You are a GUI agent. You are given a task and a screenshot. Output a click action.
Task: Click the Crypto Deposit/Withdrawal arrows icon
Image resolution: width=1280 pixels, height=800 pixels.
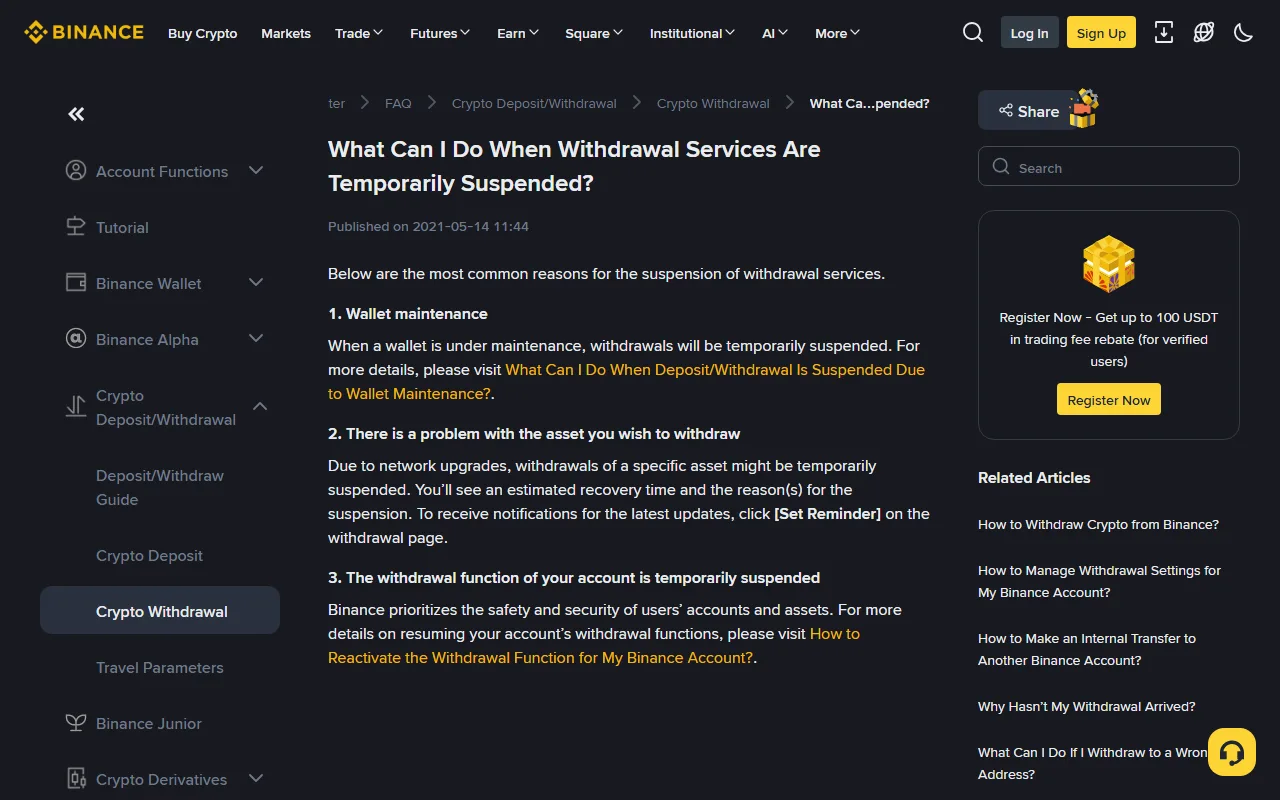pos(76,406)
